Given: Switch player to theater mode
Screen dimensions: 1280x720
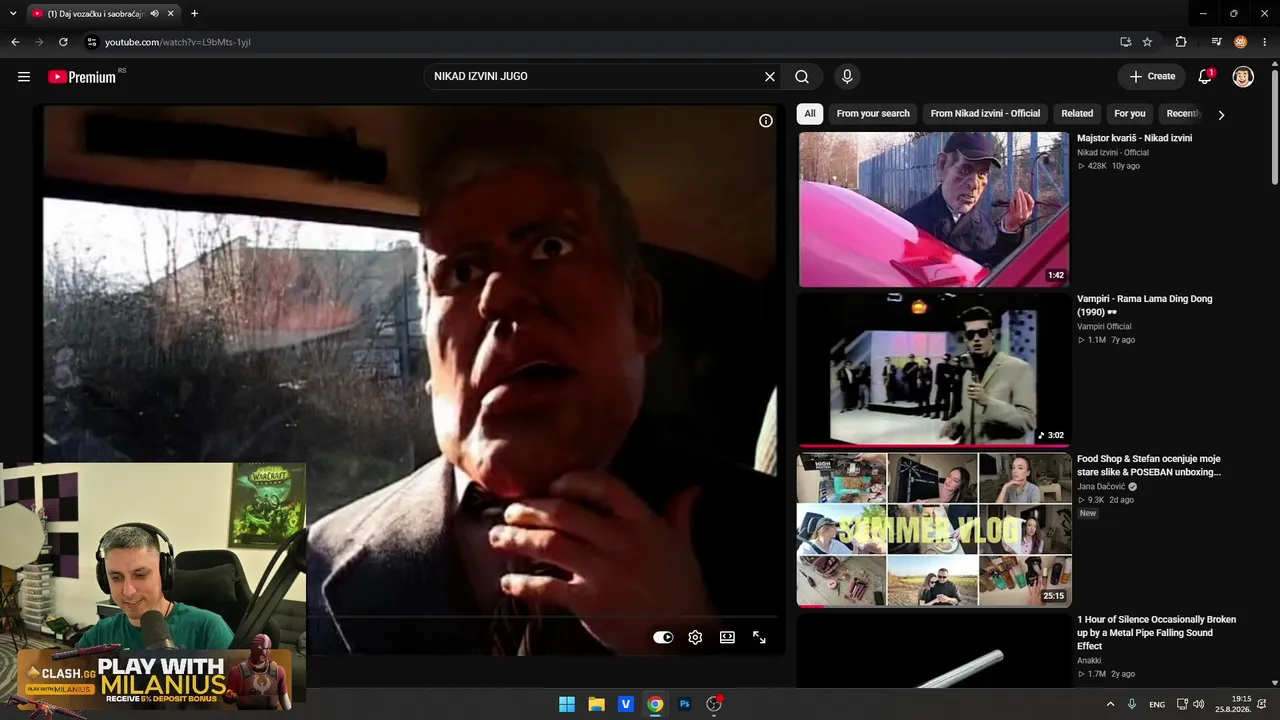Looking at the screenshot, I should [727, 637].
